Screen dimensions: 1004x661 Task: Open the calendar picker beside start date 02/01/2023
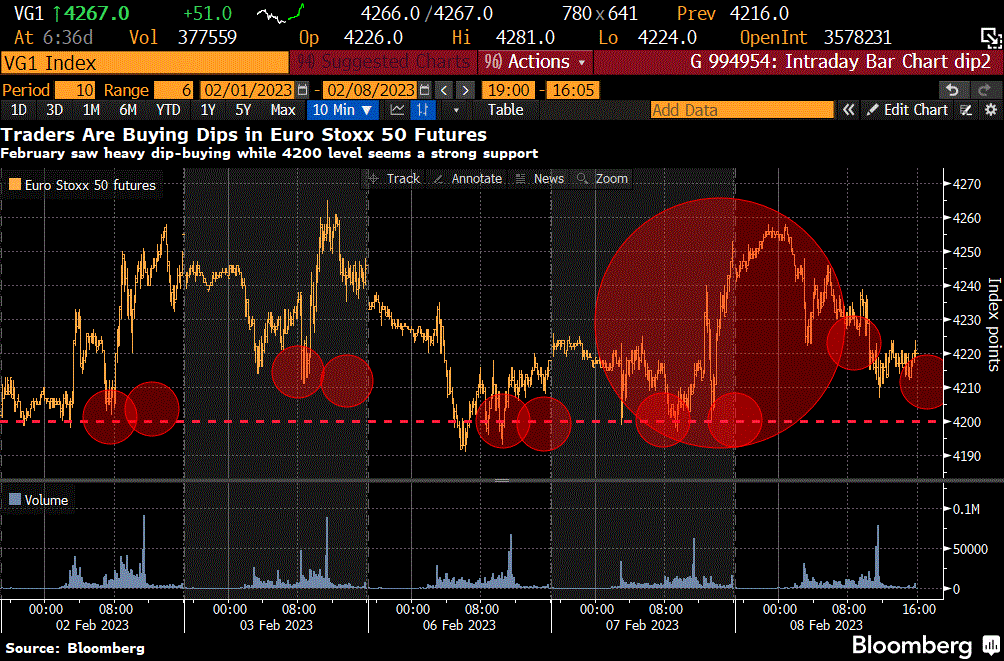tap(303, 90)
